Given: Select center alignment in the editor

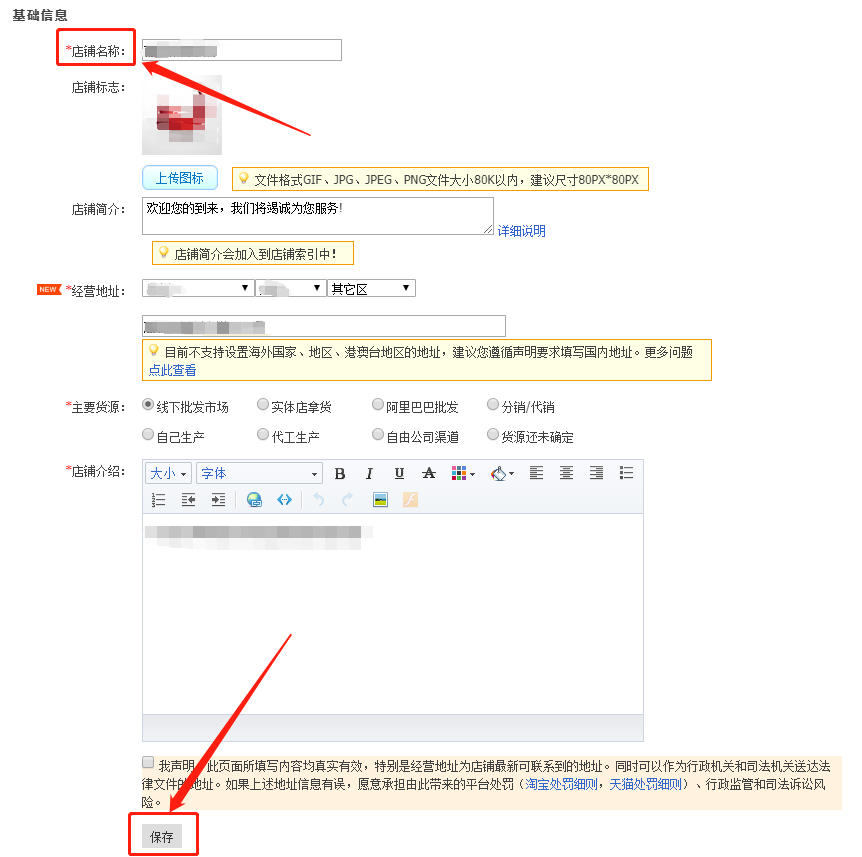Looking at the screenshot, I should [565, 474].
